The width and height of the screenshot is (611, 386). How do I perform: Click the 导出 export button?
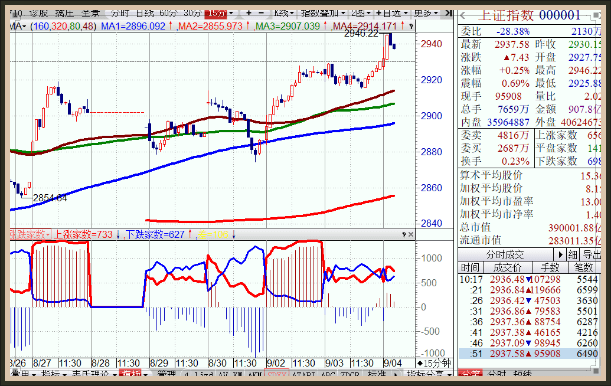[x=591, y=255]
